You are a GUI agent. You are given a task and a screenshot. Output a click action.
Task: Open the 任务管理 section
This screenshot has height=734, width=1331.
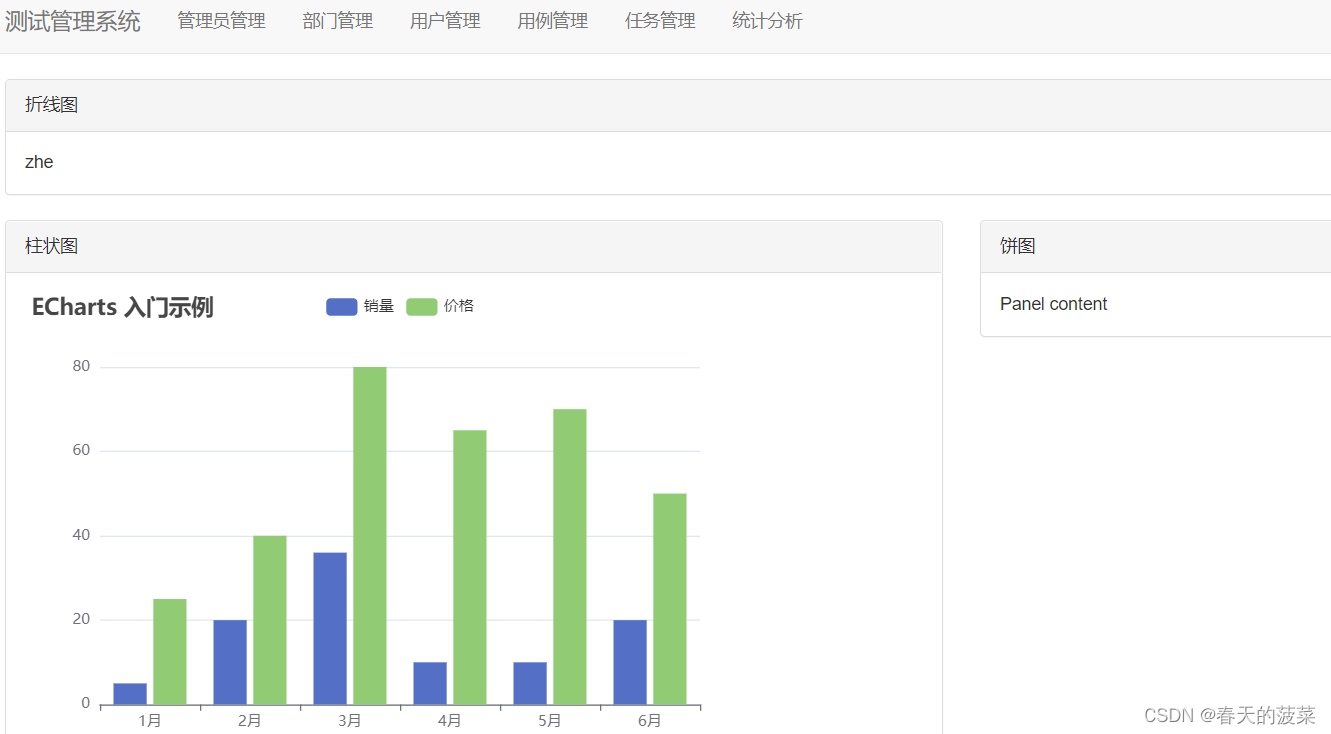tap(660, 20)
